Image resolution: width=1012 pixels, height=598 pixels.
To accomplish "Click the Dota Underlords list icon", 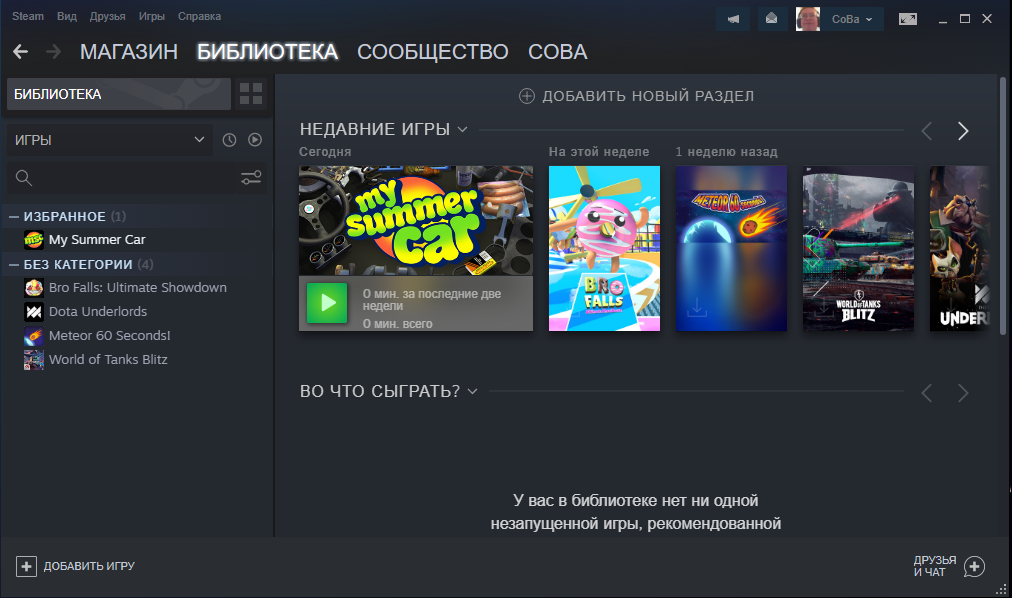I will 34,312.
